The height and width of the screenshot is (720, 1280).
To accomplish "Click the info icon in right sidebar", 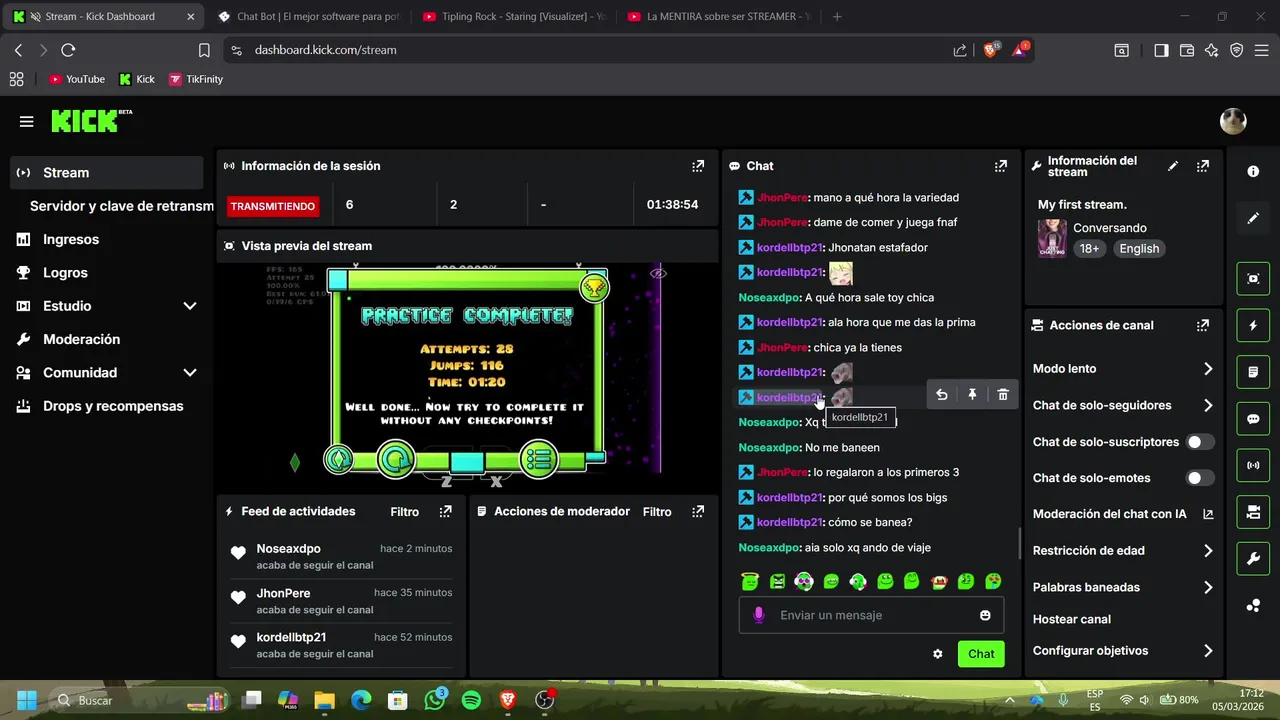I will pos(1253,172).
